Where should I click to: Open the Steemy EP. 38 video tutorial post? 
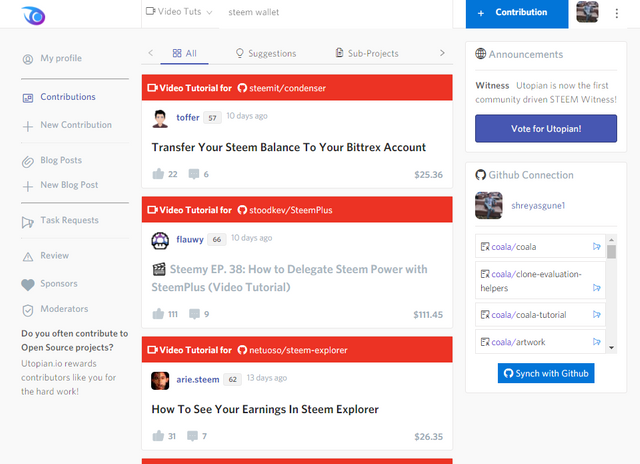click(x=289, y=278)
